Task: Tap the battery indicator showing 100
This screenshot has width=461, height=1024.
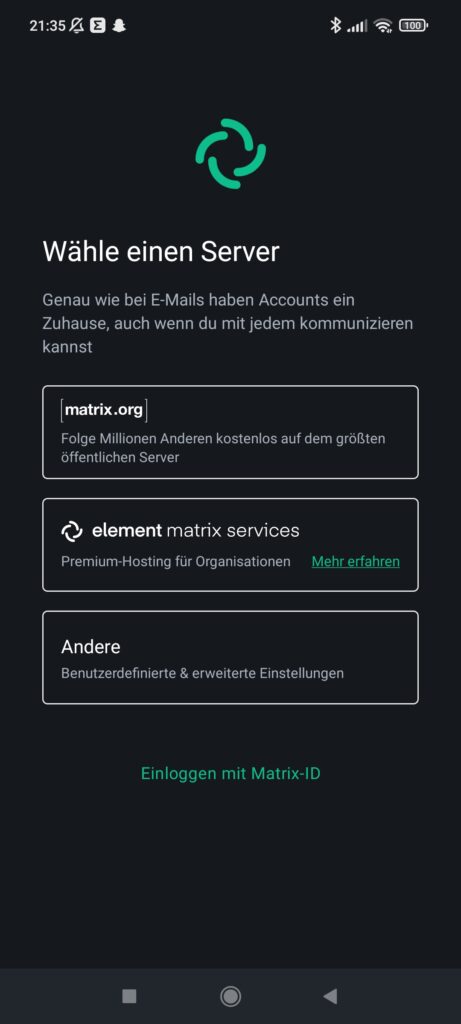Action: click(x=413, y=25)
